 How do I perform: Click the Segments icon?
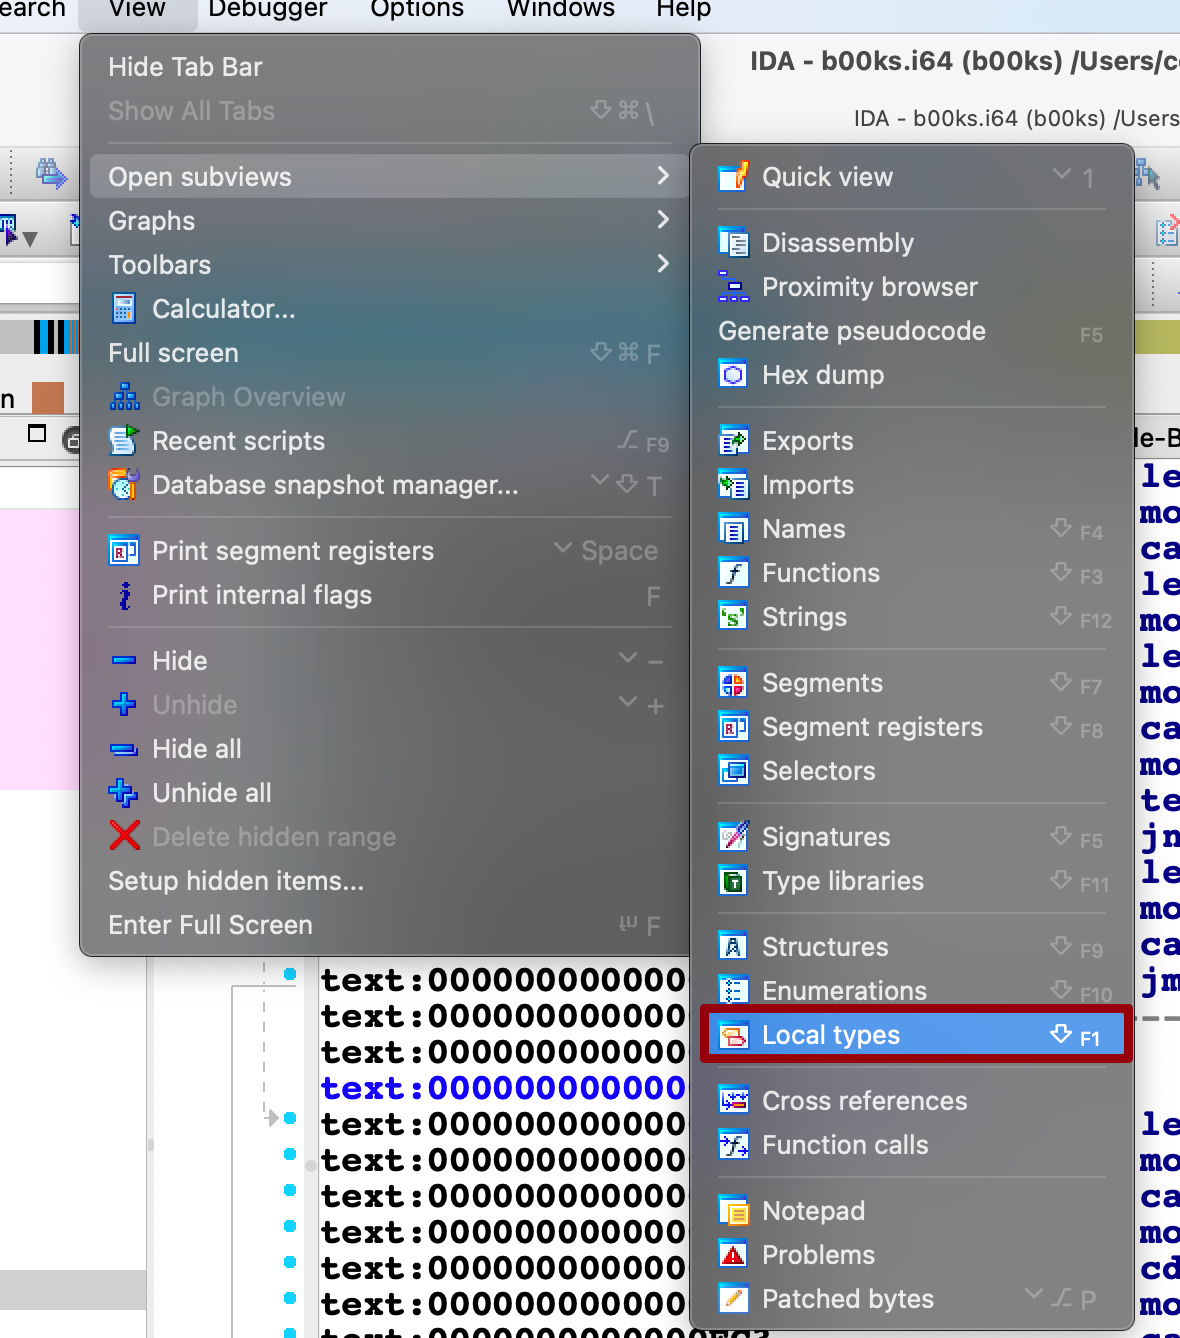(x=733, y=683)
